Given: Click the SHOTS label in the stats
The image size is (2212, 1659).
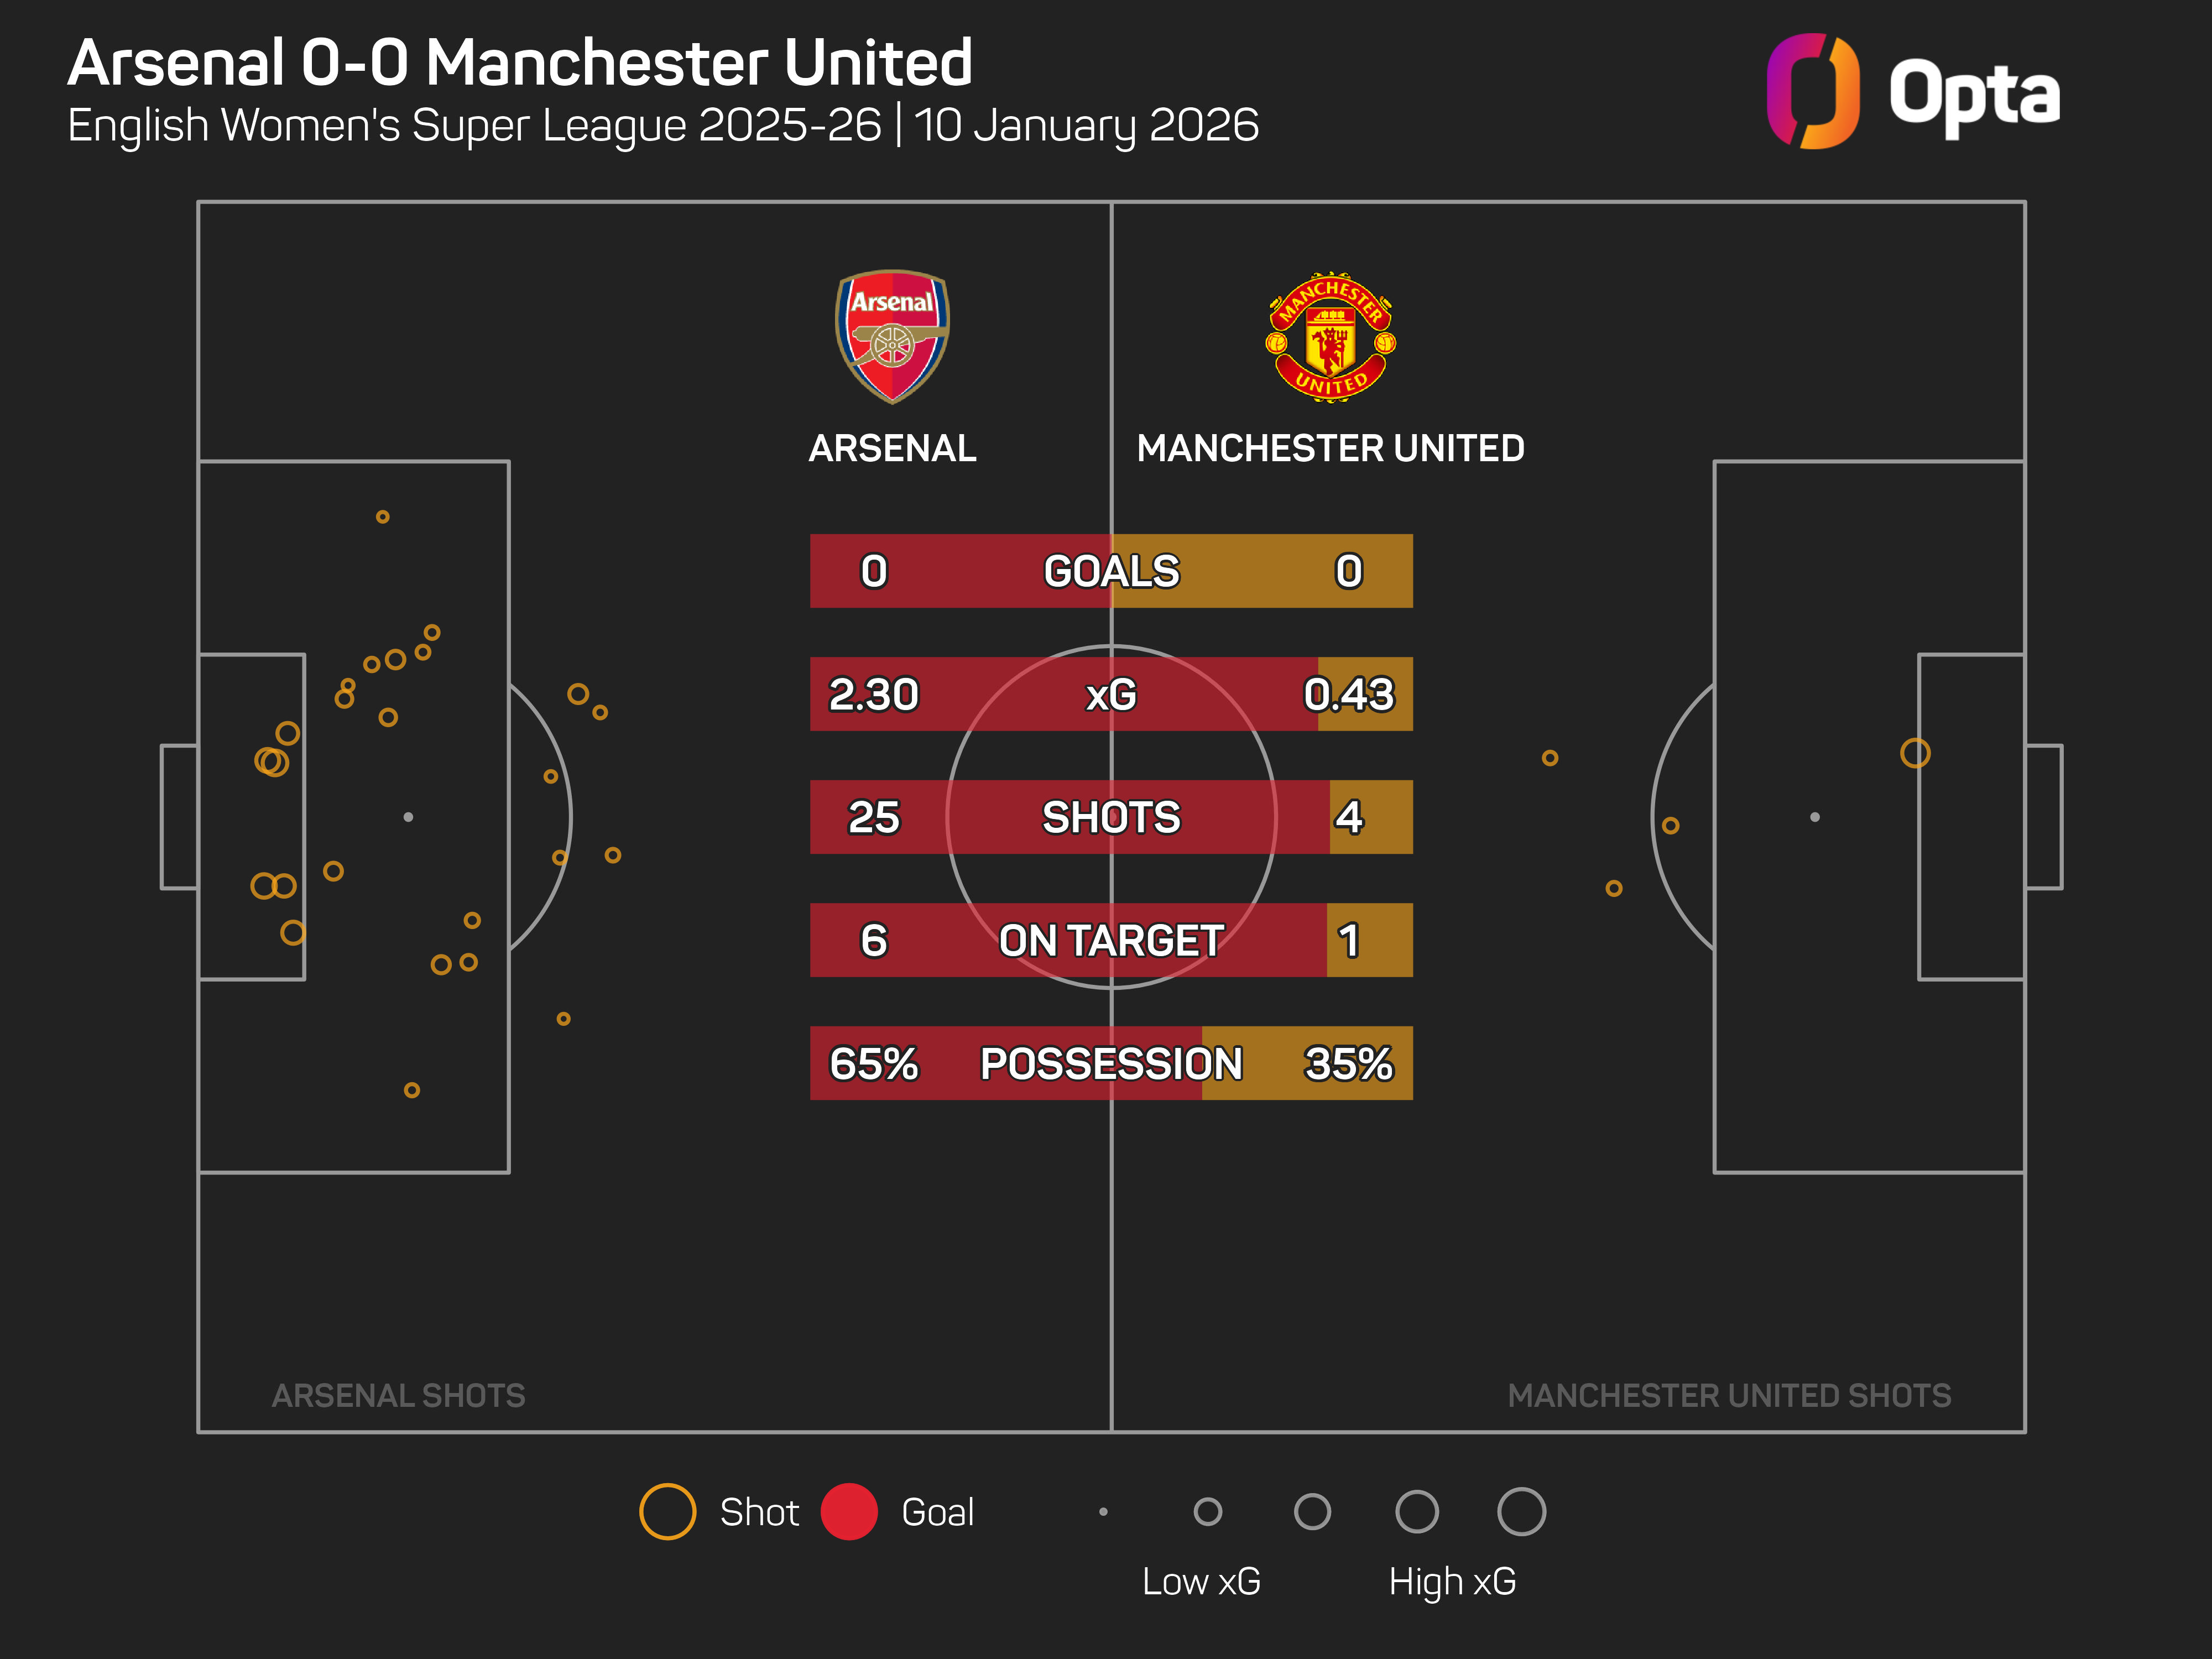Looking at the screenshot, I should 1111,817.
